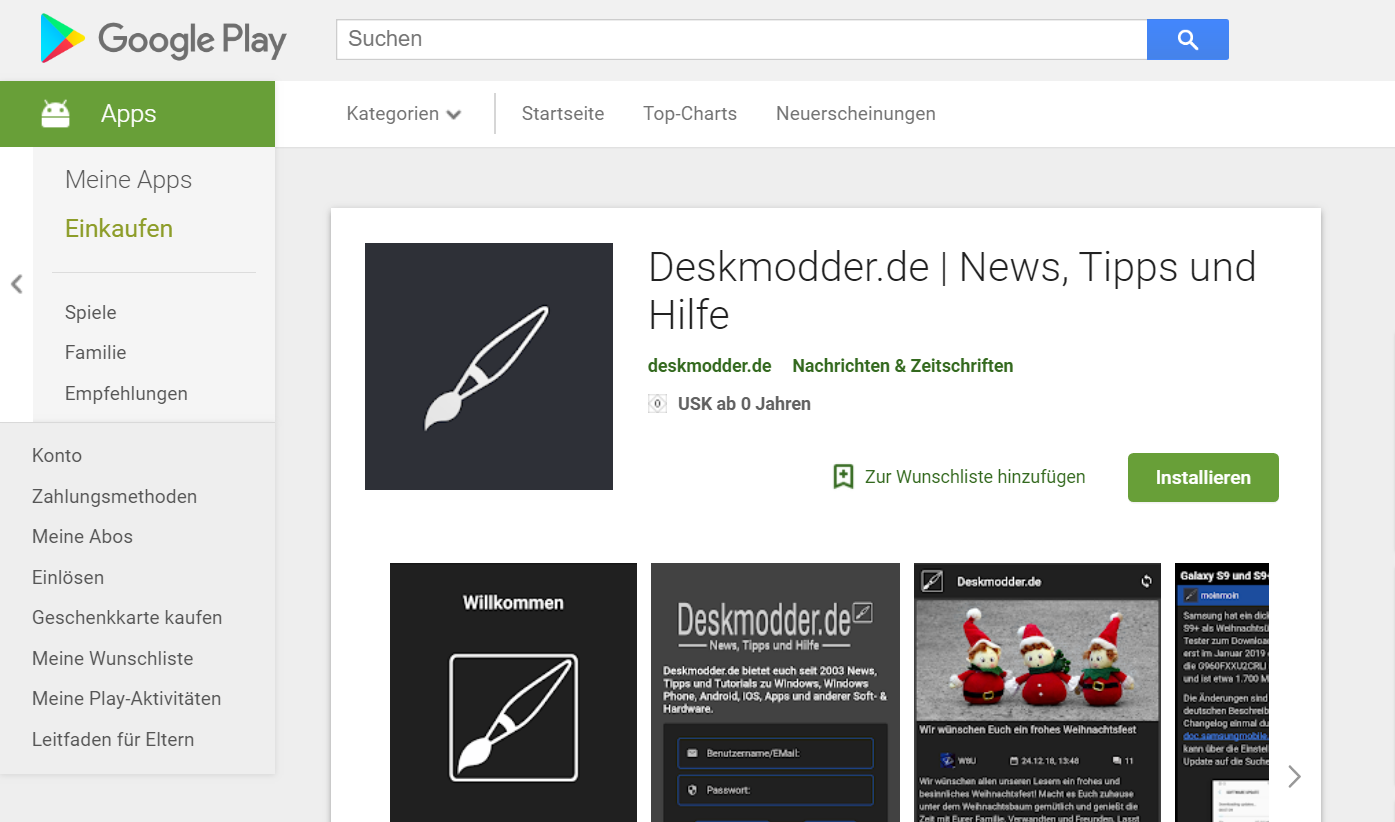Open Meine Wunschliste in the sidebar

(113, 659)
